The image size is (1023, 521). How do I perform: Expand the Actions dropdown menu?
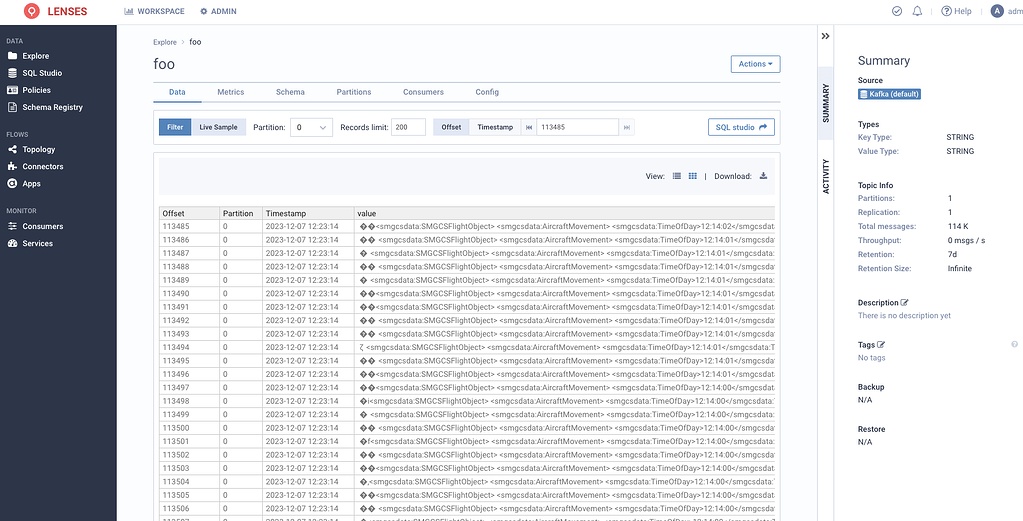(x=755, y=64)
